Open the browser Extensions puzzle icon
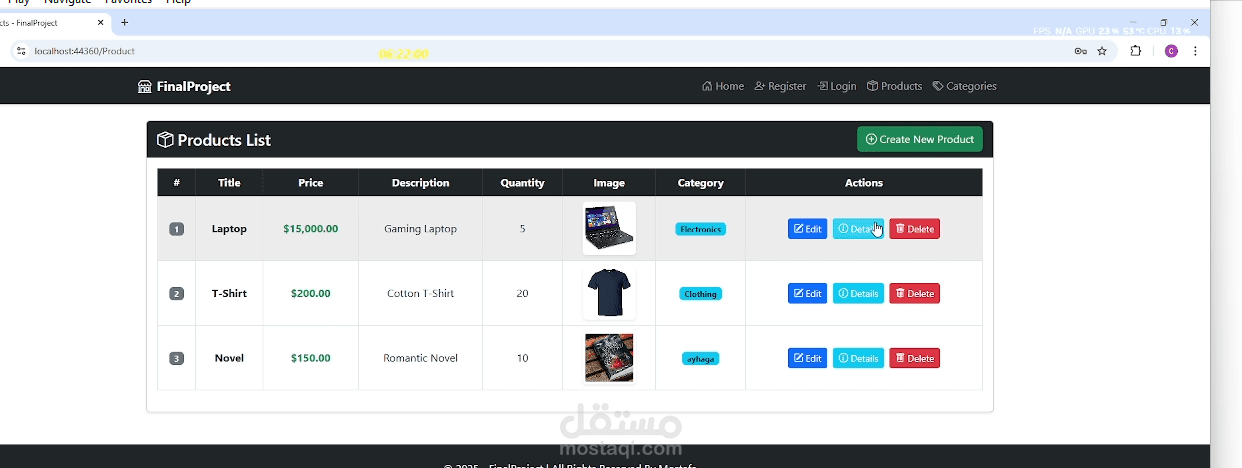Viewport: 1242px width, 468px height. click(1136, 51)
